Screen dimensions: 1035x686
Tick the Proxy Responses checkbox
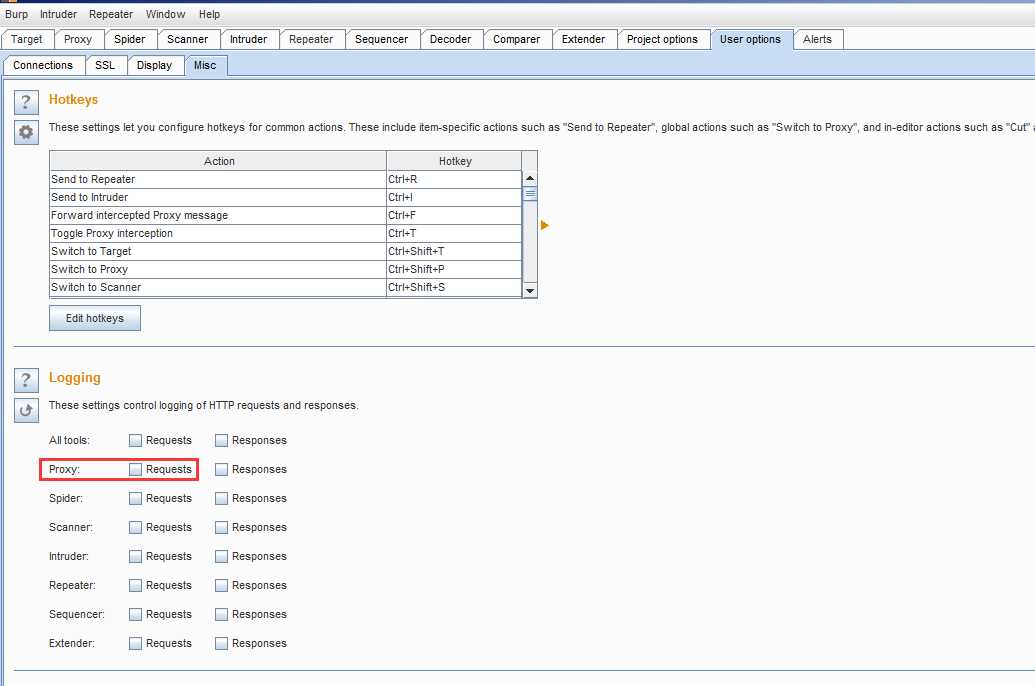pos(221,469)
